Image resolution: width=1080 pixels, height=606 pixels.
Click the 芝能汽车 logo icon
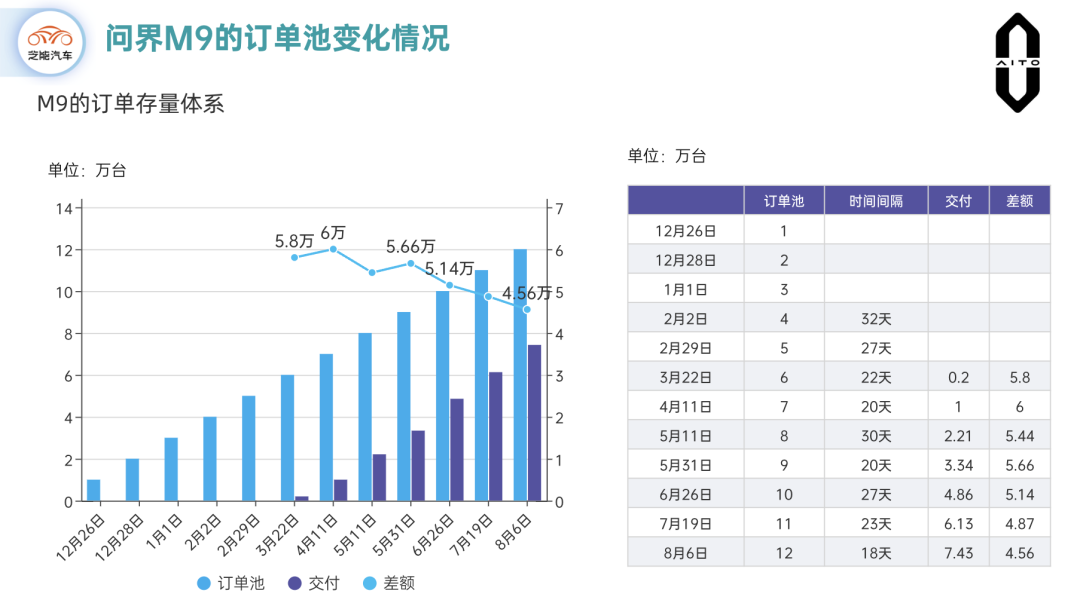[50, 43]
